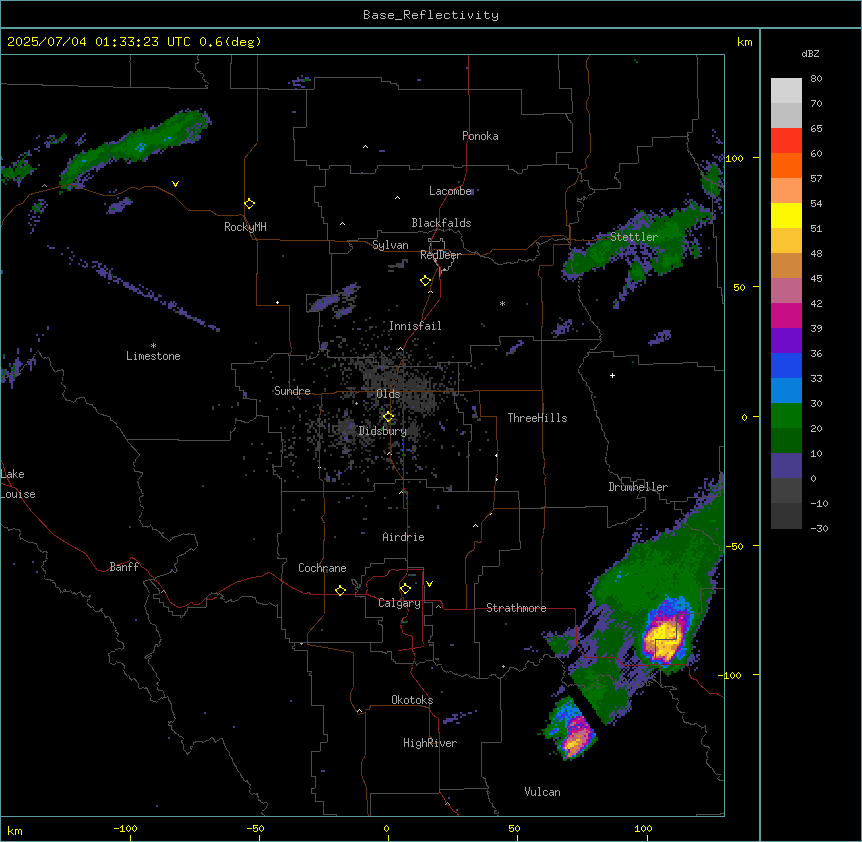Click the Banff label
The height and width of the screenshot is (842, 862).
[x=124, y=567]
